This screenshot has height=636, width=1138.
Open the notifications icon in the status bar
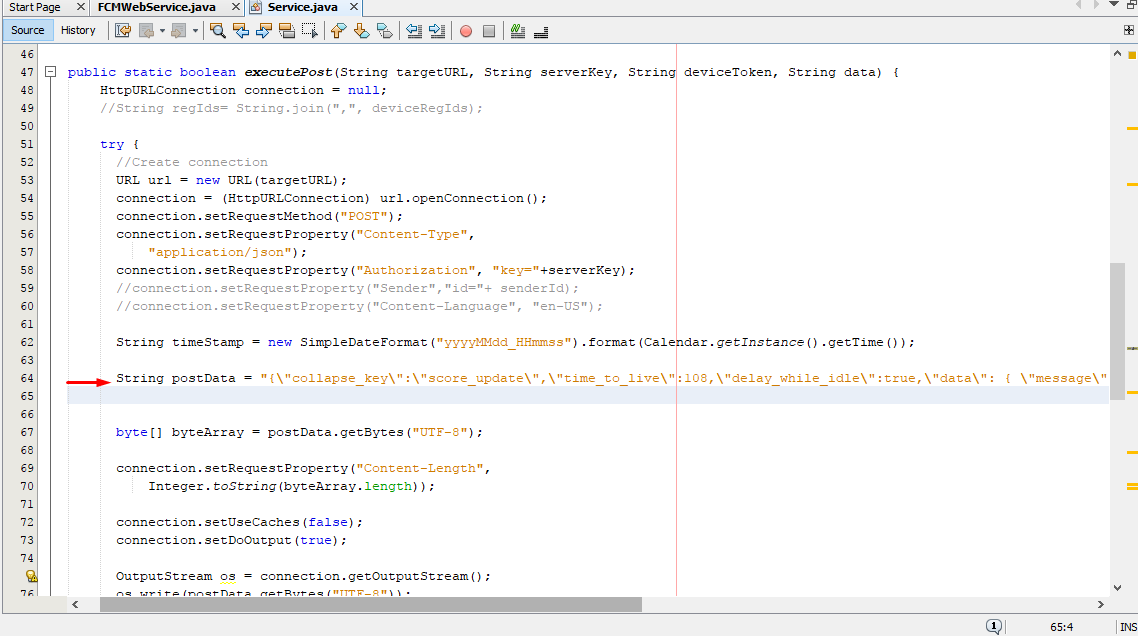coord(994,627)
